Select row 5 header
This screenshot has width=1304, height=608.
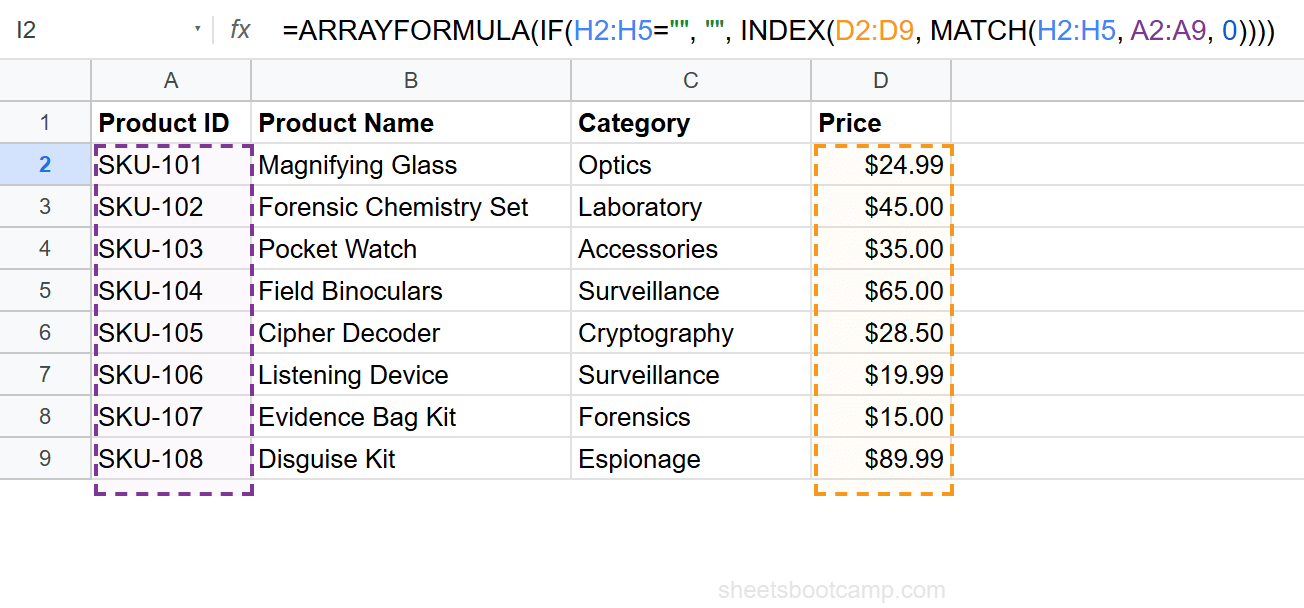coord(45,291)
